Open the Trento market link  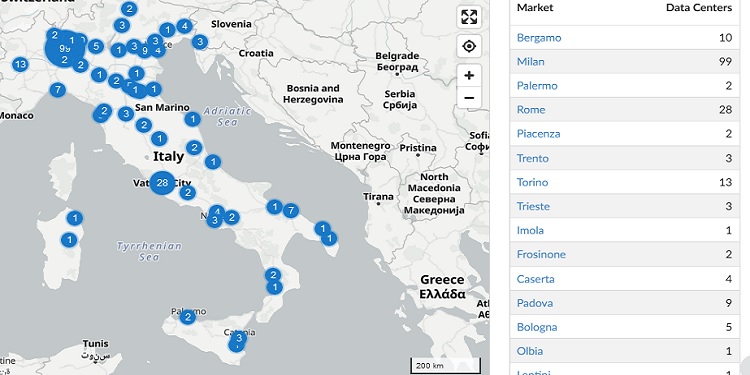[533, 158]
